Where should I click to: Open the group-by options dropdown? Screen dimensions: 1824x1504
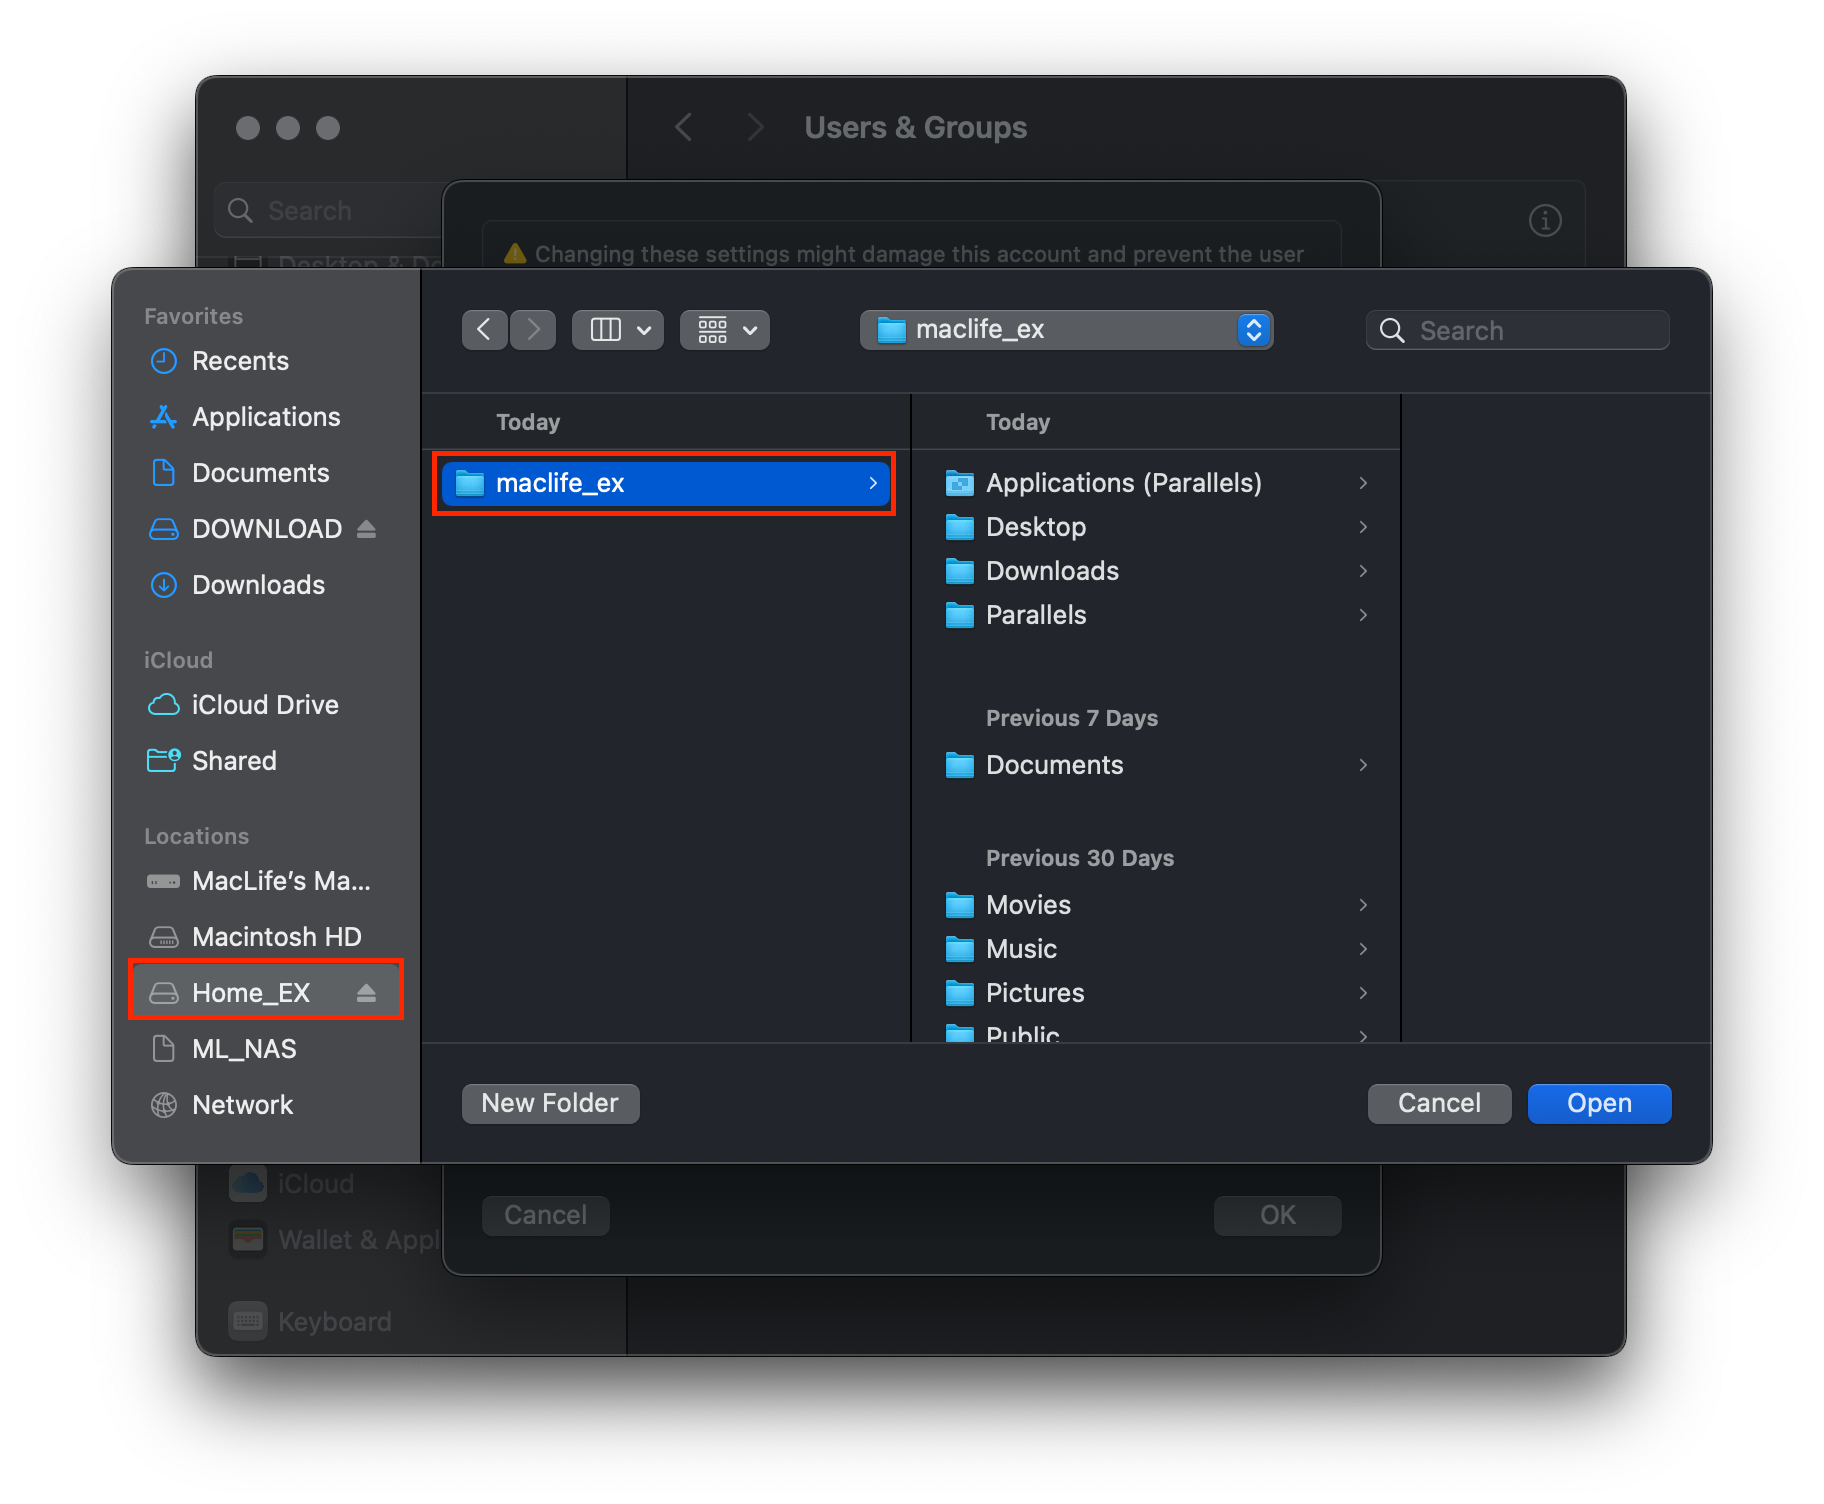(725, 330)
